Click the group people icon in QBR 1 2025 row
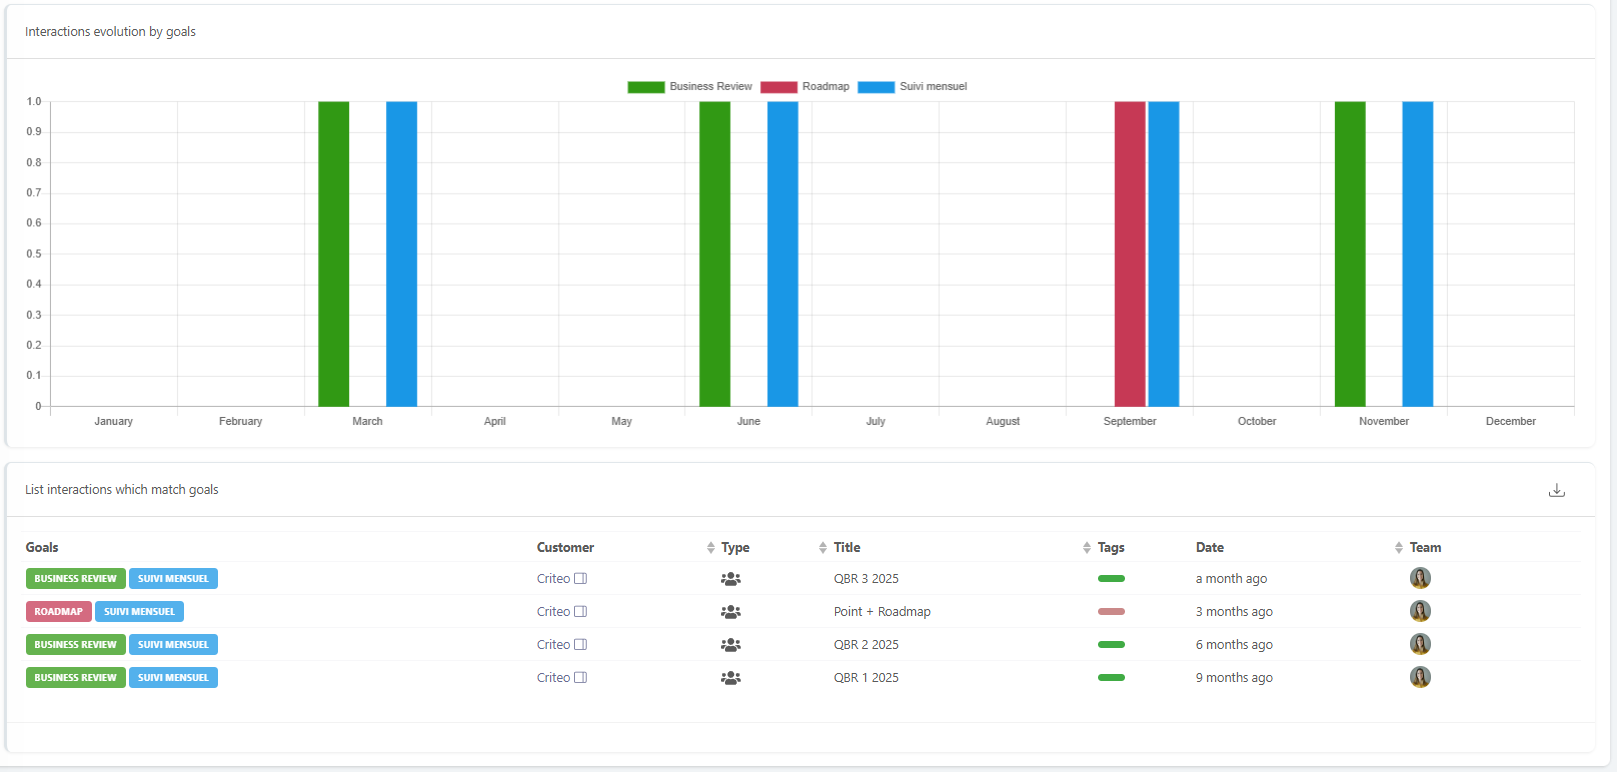Viewport: 1617px width, 772px height. (731, 678)
